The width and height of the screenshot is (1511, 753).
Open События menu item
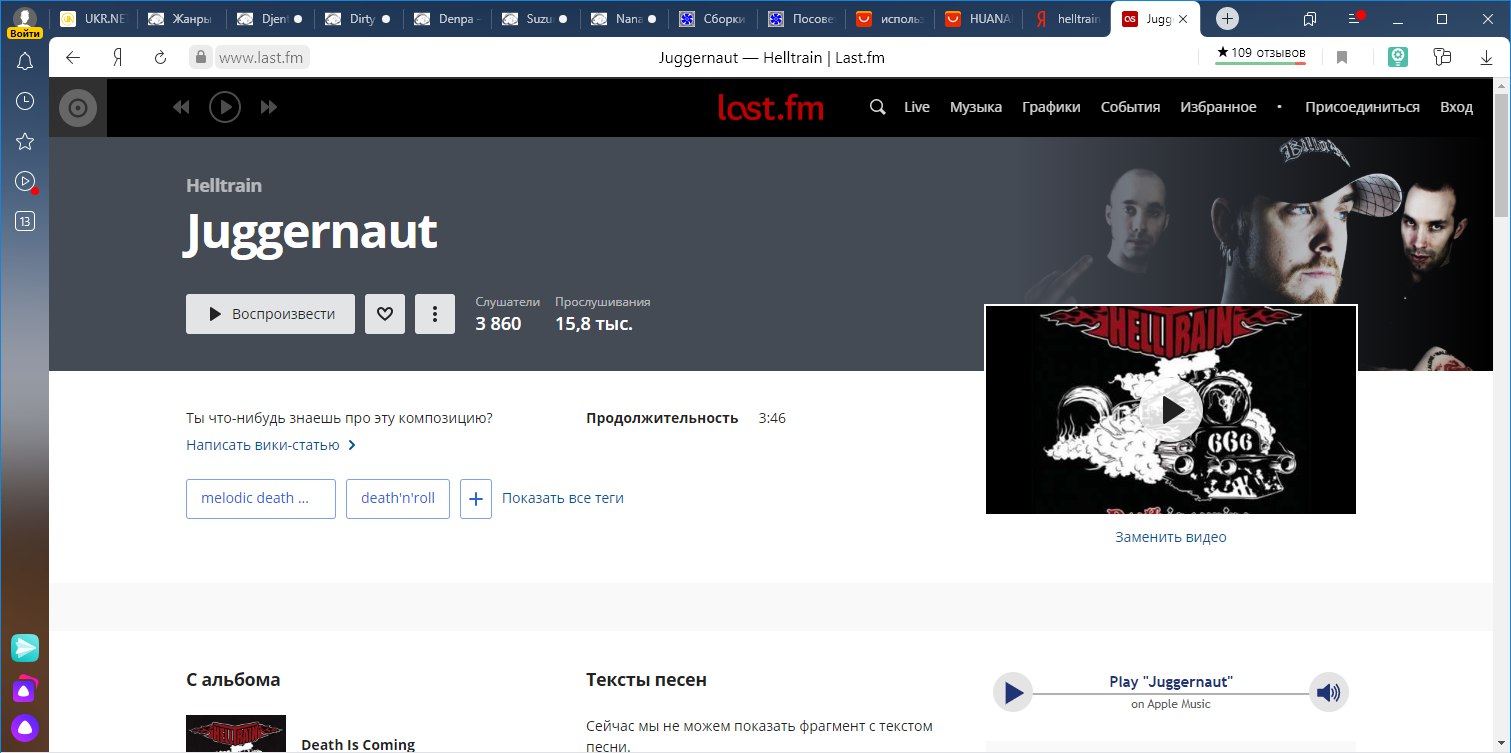pyautogui.click(x=1130, y=107)
